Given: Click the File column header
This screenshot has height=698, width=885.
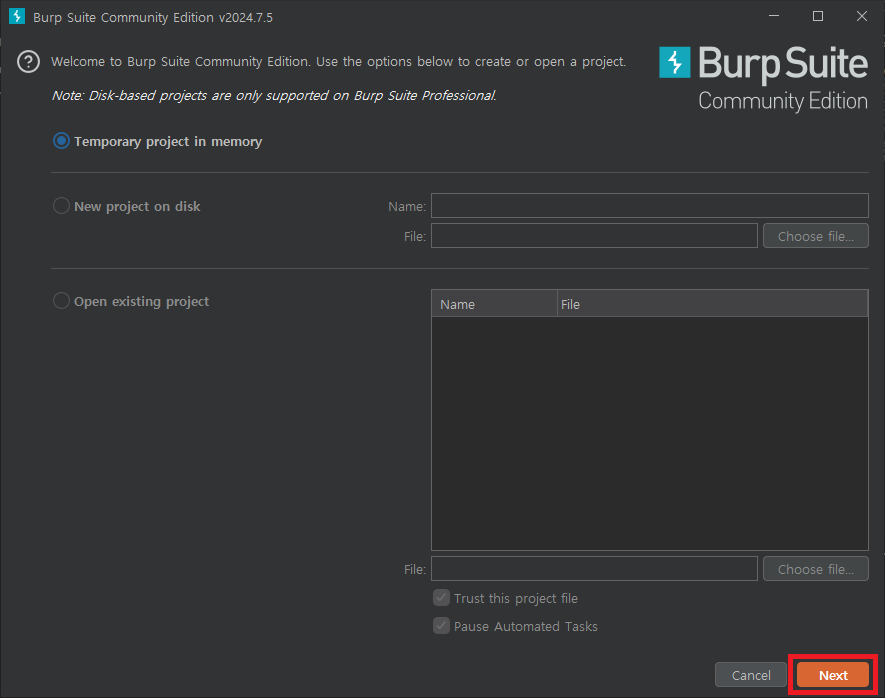Looking at the screenshot, I should 712,304.
